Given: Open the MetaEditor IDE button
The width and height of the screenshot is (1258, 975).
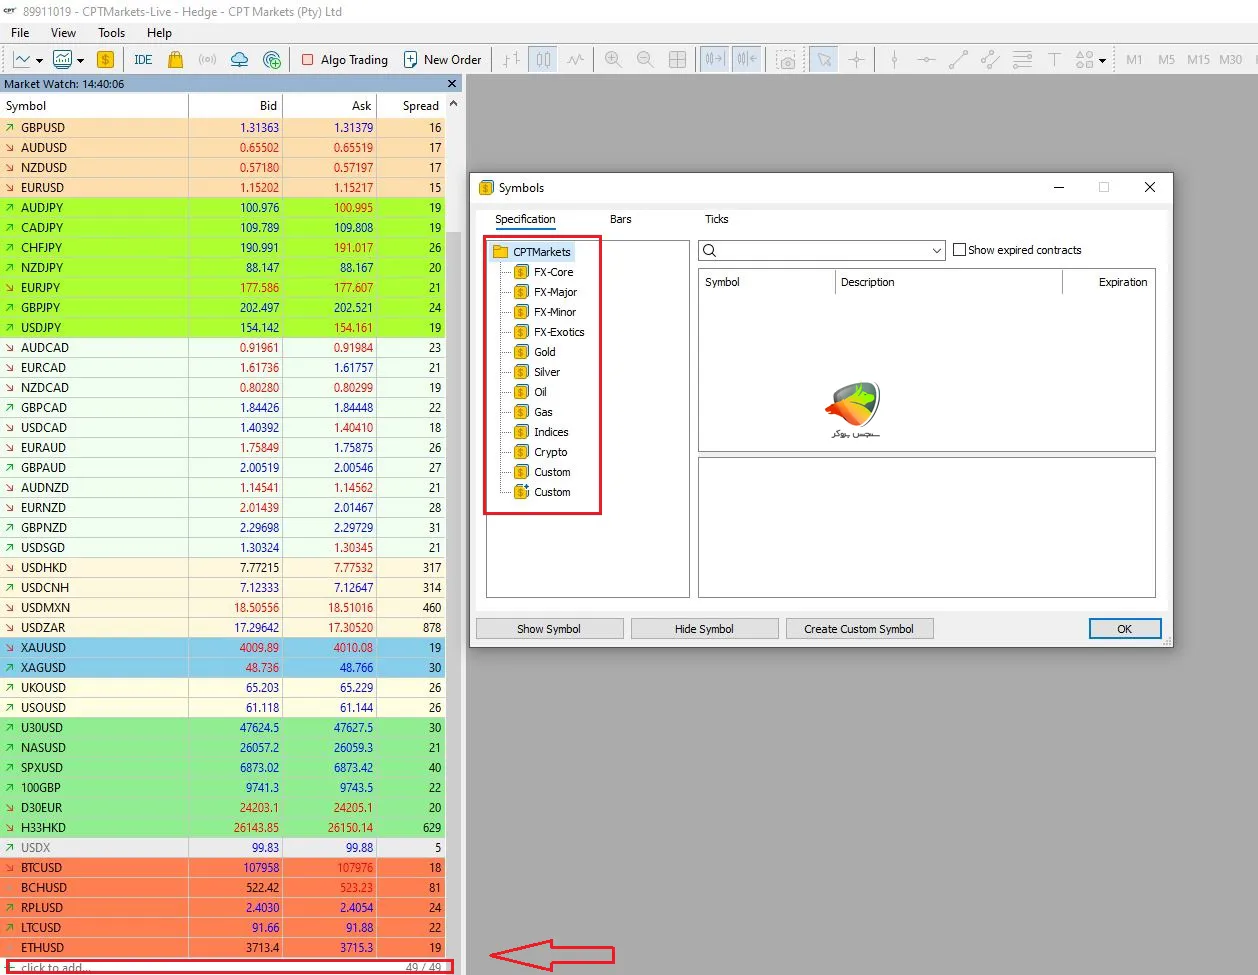Looking at the screenshot, I should 143,60.
